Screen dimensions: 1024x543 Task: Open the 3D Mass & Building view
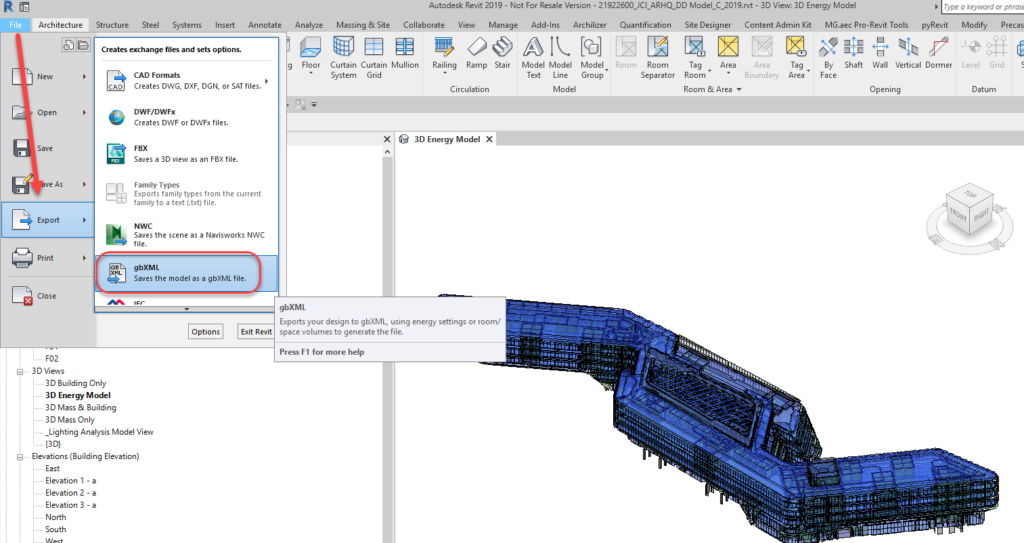80,408
